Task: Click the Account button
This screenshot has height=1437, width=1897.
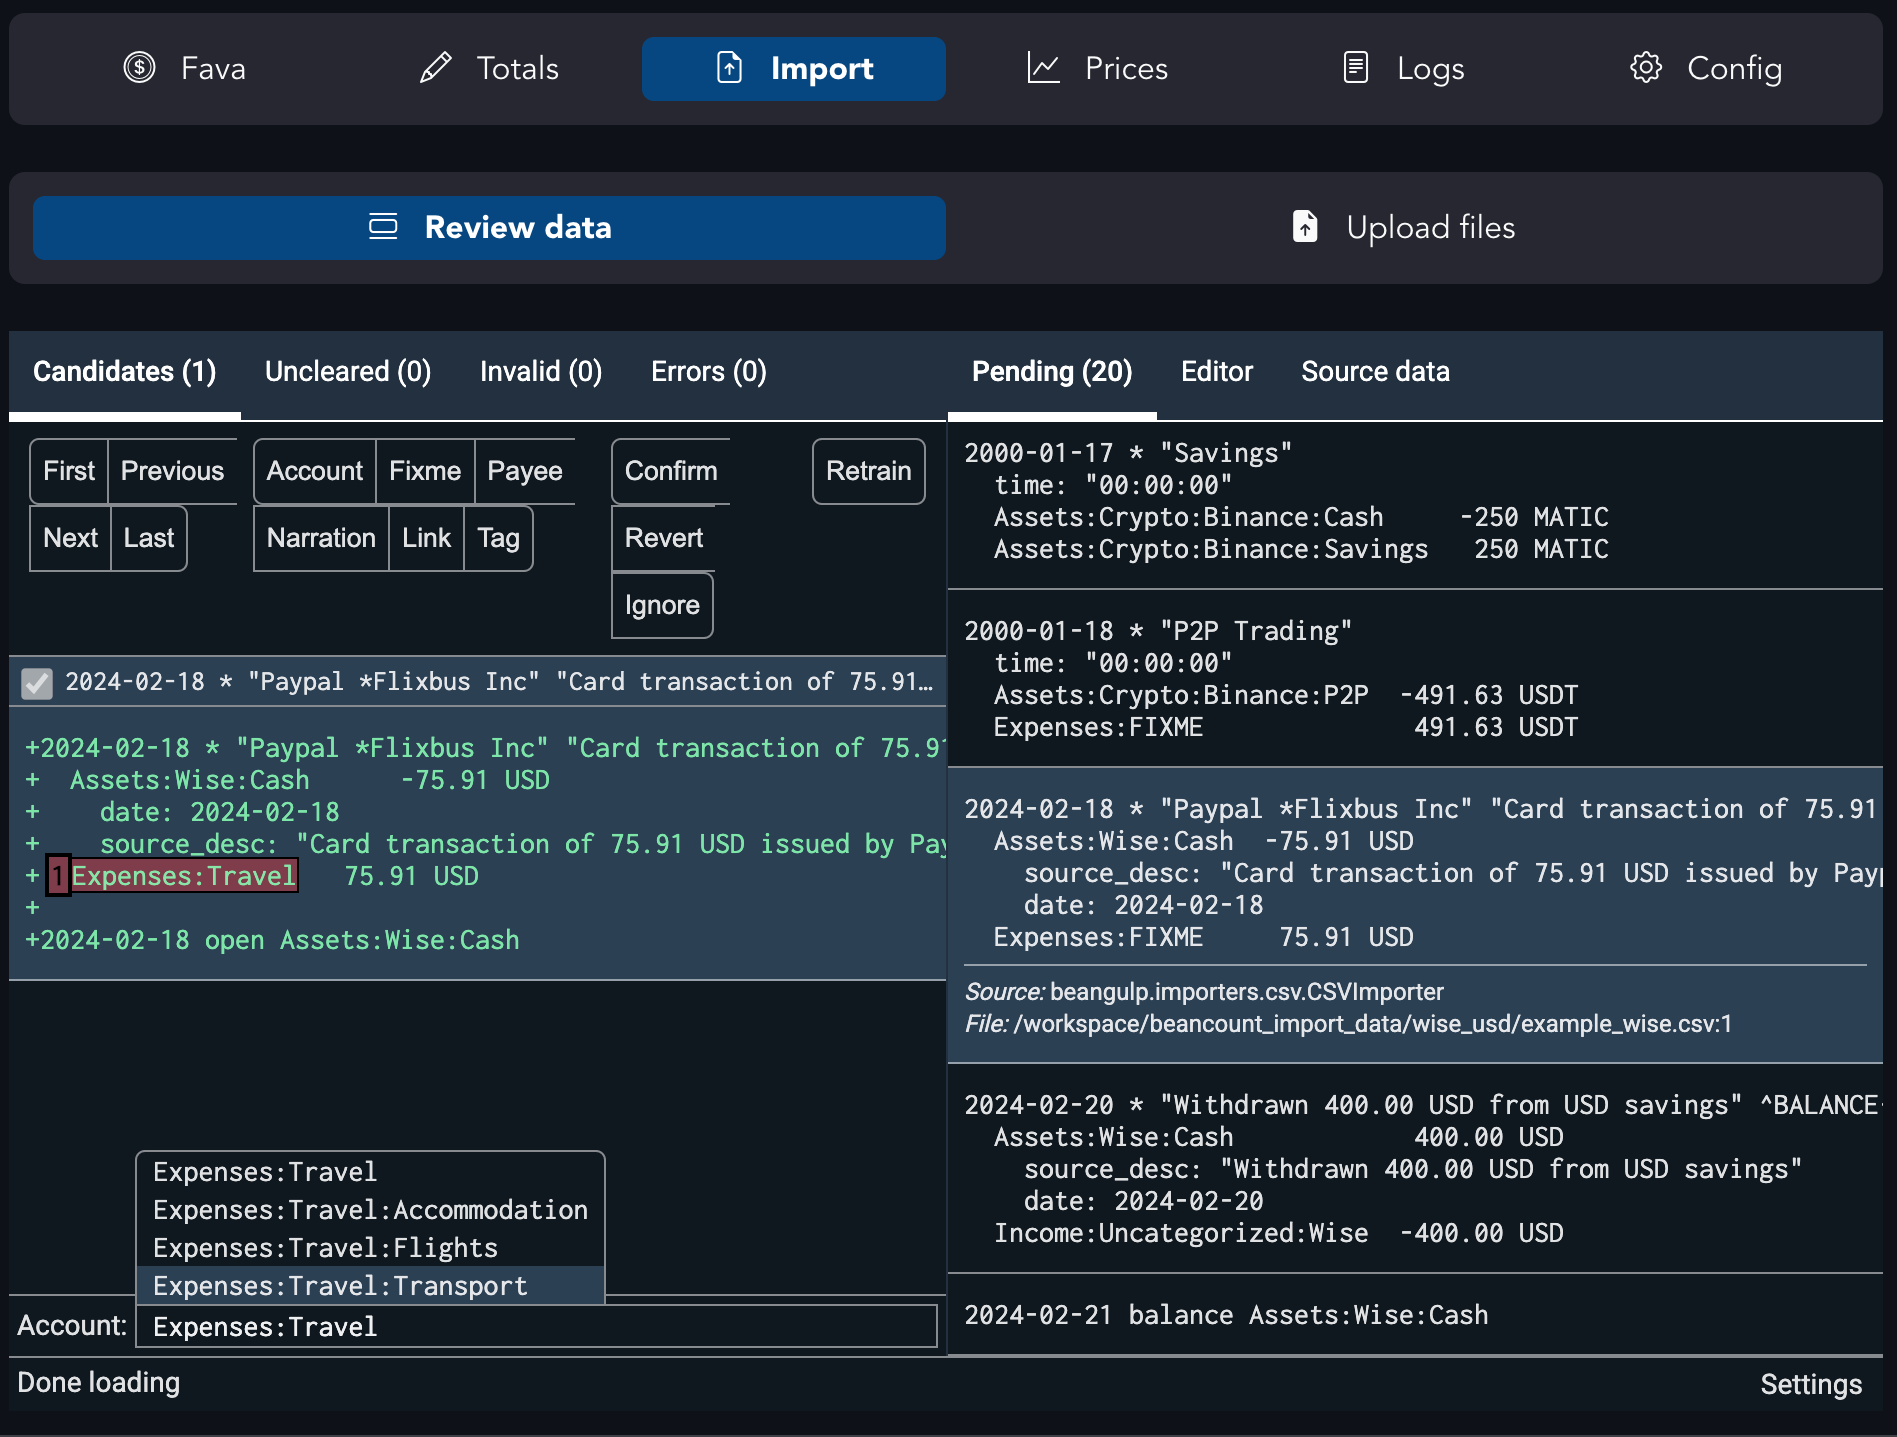Action: pyautogui.click(x=315, y=471)
